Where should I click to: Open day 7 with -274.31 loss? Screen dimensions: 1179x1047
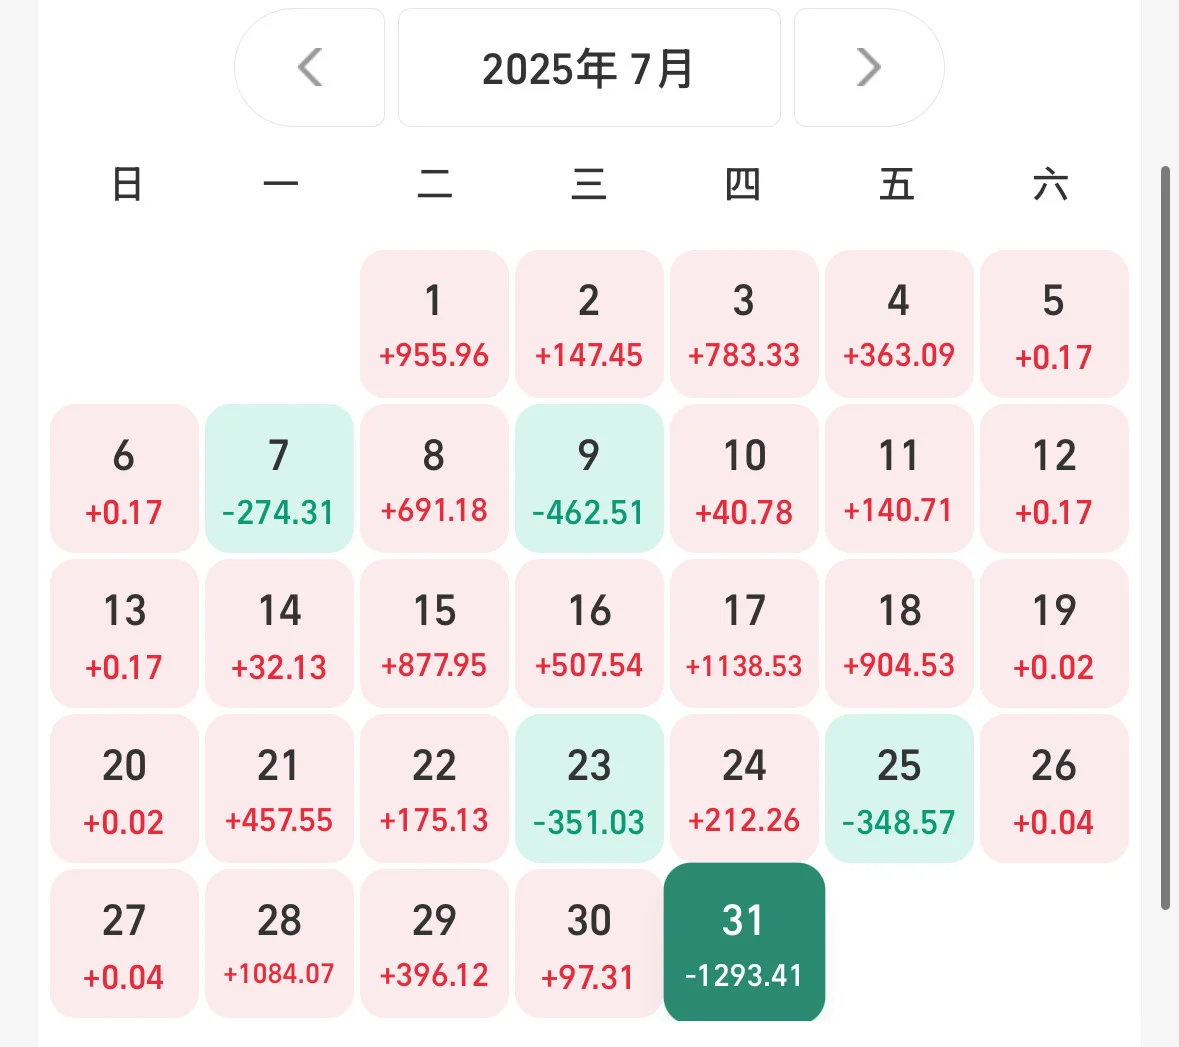click(x=279, y=478)
